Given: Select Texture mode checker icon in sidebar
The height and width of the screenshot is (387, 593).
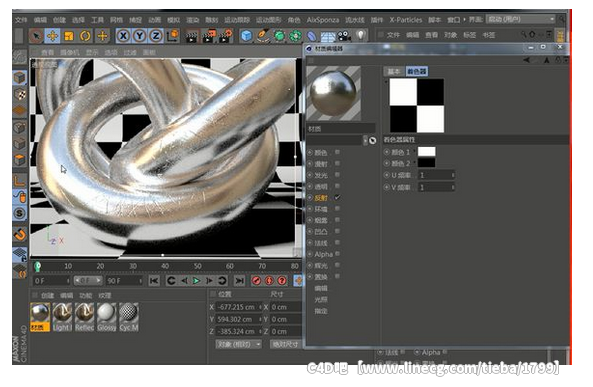Looking at the screenshot, I should (x=20, y=94).
